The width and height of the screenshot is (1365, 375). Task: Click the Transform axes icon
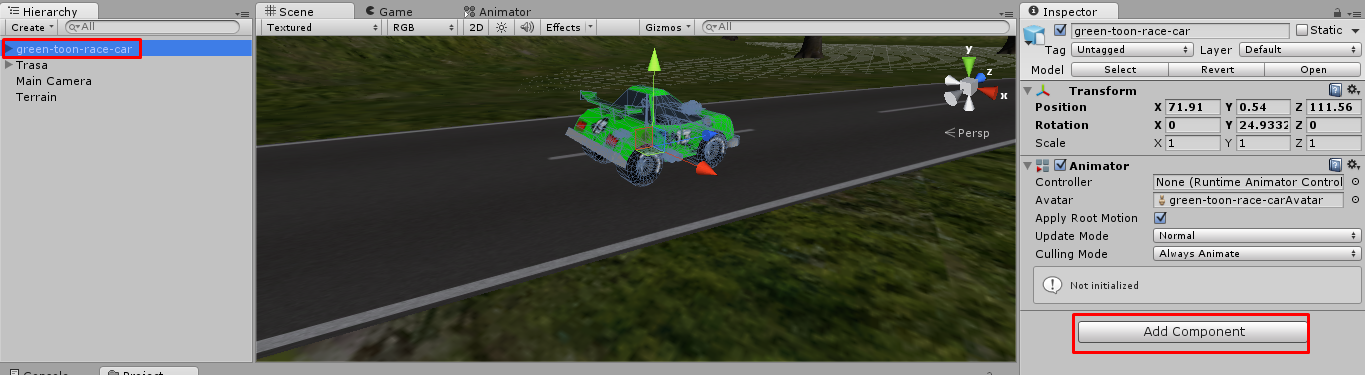pyautogui.click(x=1044, y=91)
